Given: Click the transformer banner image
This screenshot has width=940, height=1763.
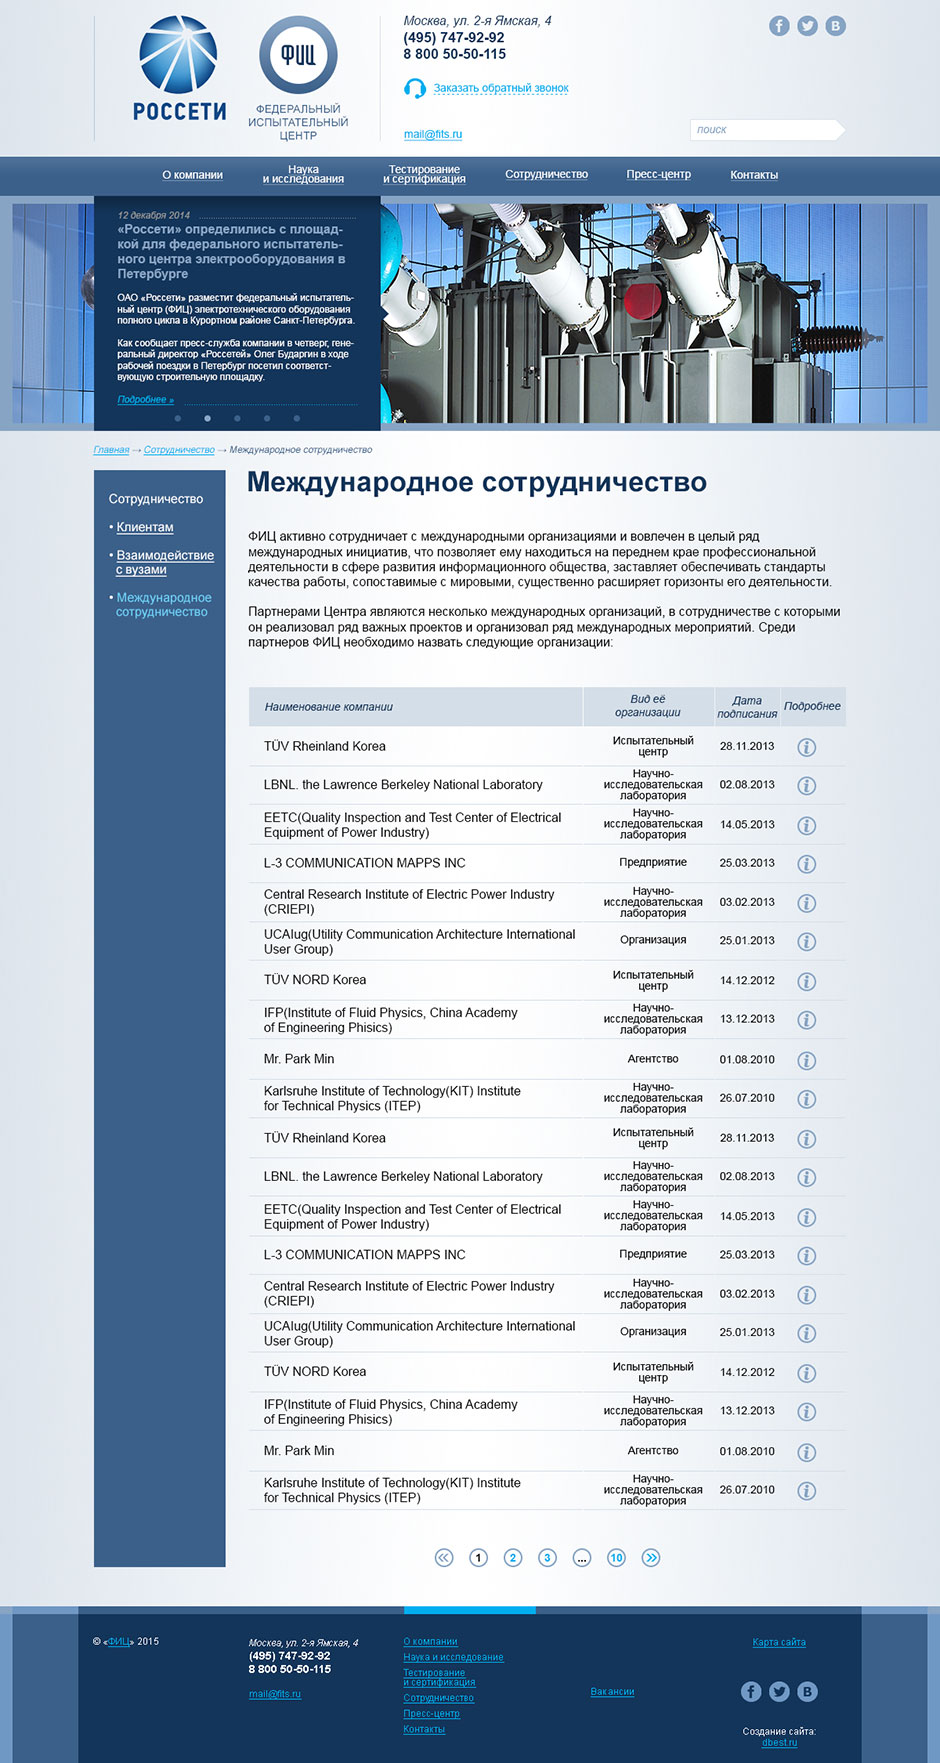Looking at the screenshot, I should [x=654, y=313].
